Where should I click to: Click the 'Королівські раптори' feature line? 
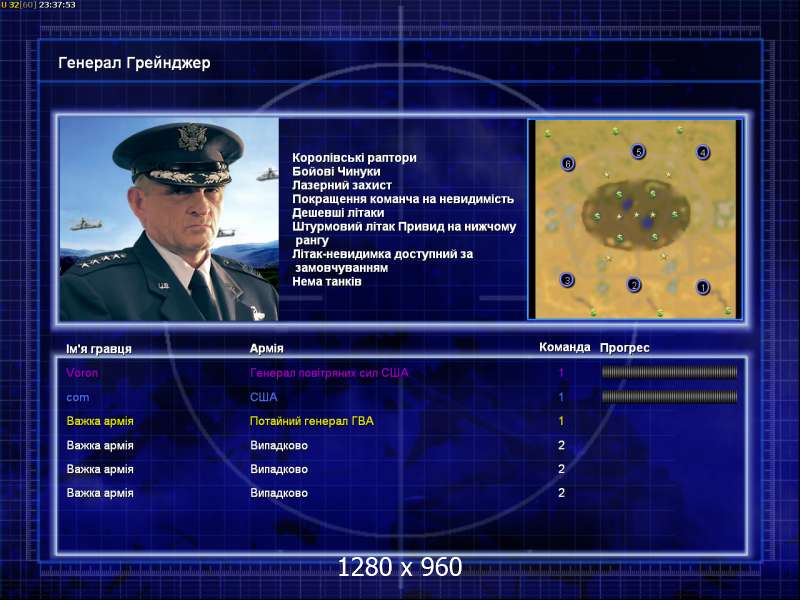click(x=355, y=158)
